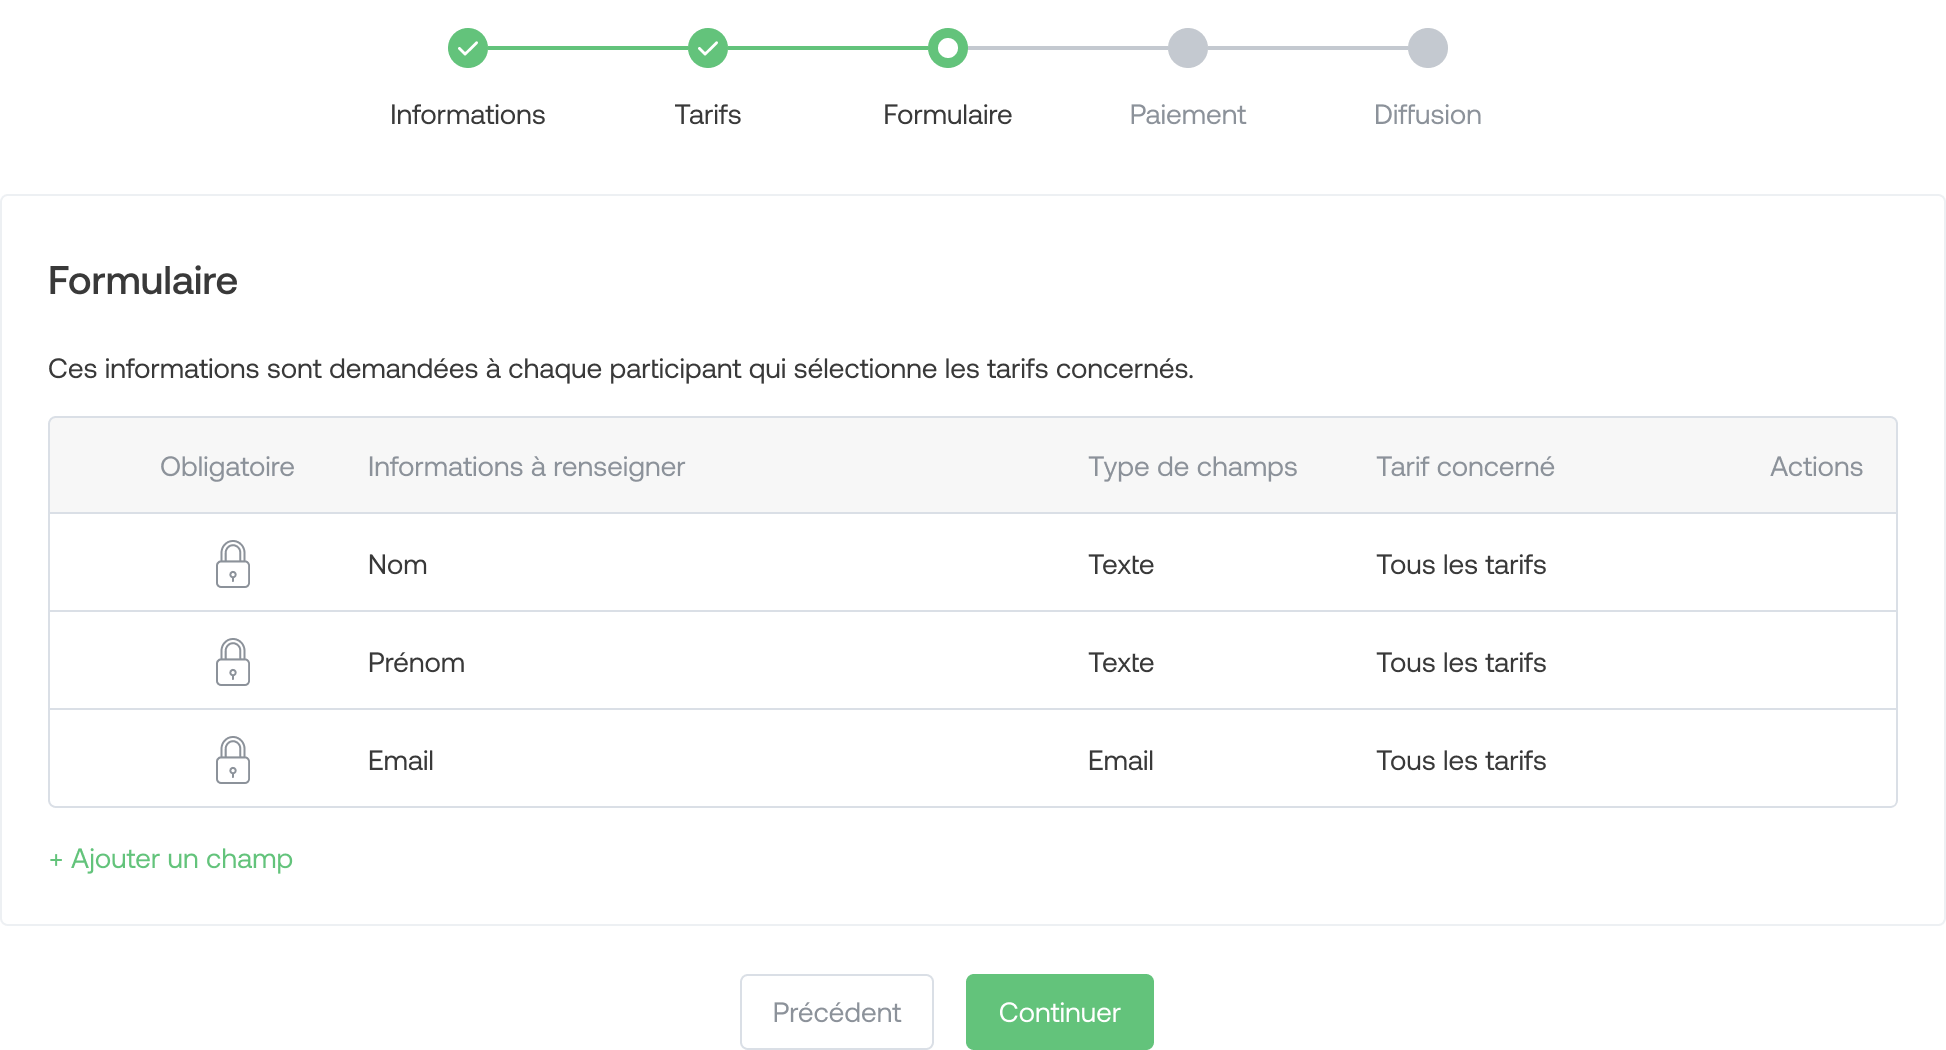Click the Diffusion step circle
Viewport: 1946px width, 1050px height.
tap(1428, 48)
